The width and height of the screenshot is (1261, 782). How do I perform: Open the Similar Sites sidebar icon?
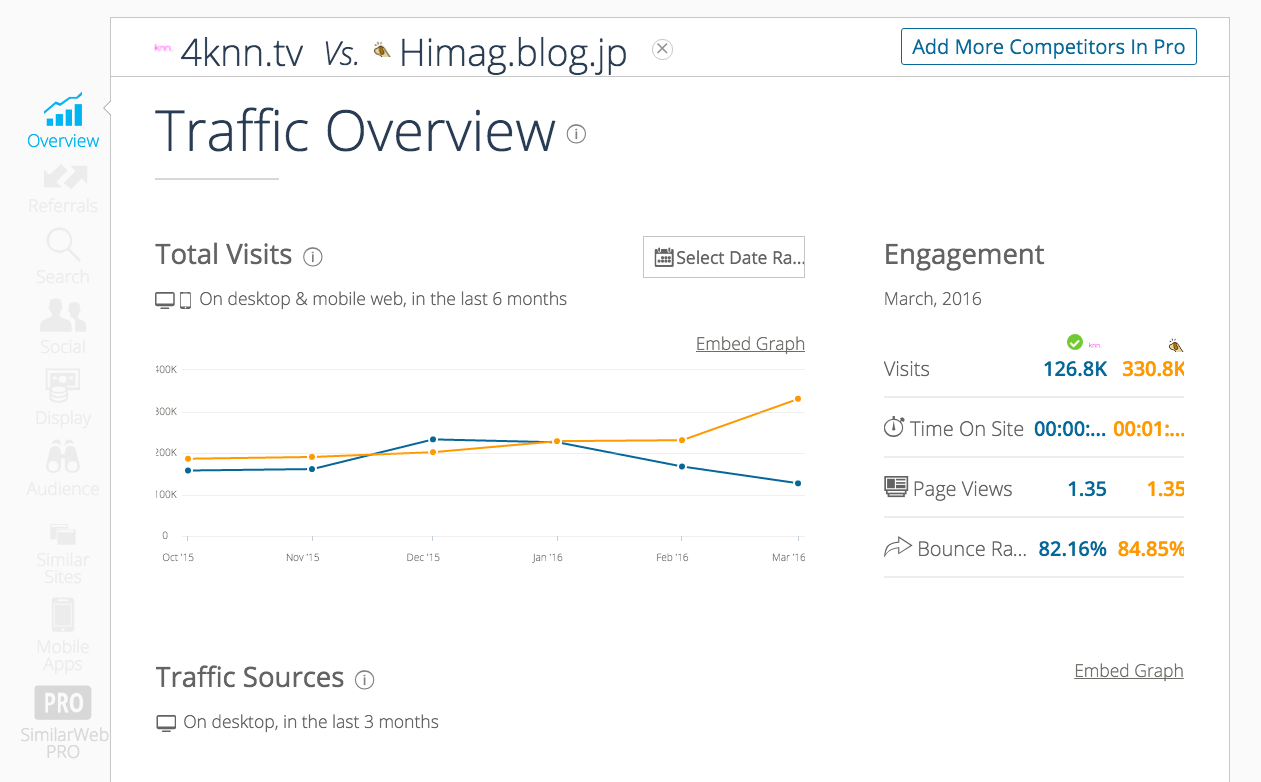tap(63, 533)
